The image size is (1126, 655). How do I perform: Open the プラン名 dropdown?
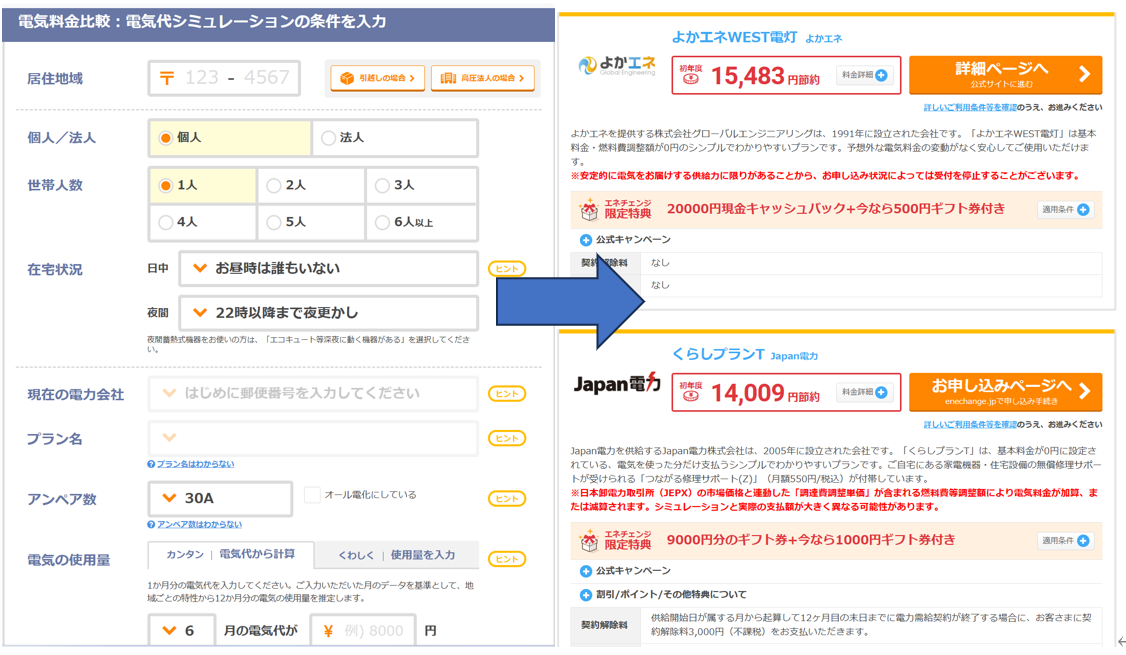pyautogui.click(x=313, y=438)
